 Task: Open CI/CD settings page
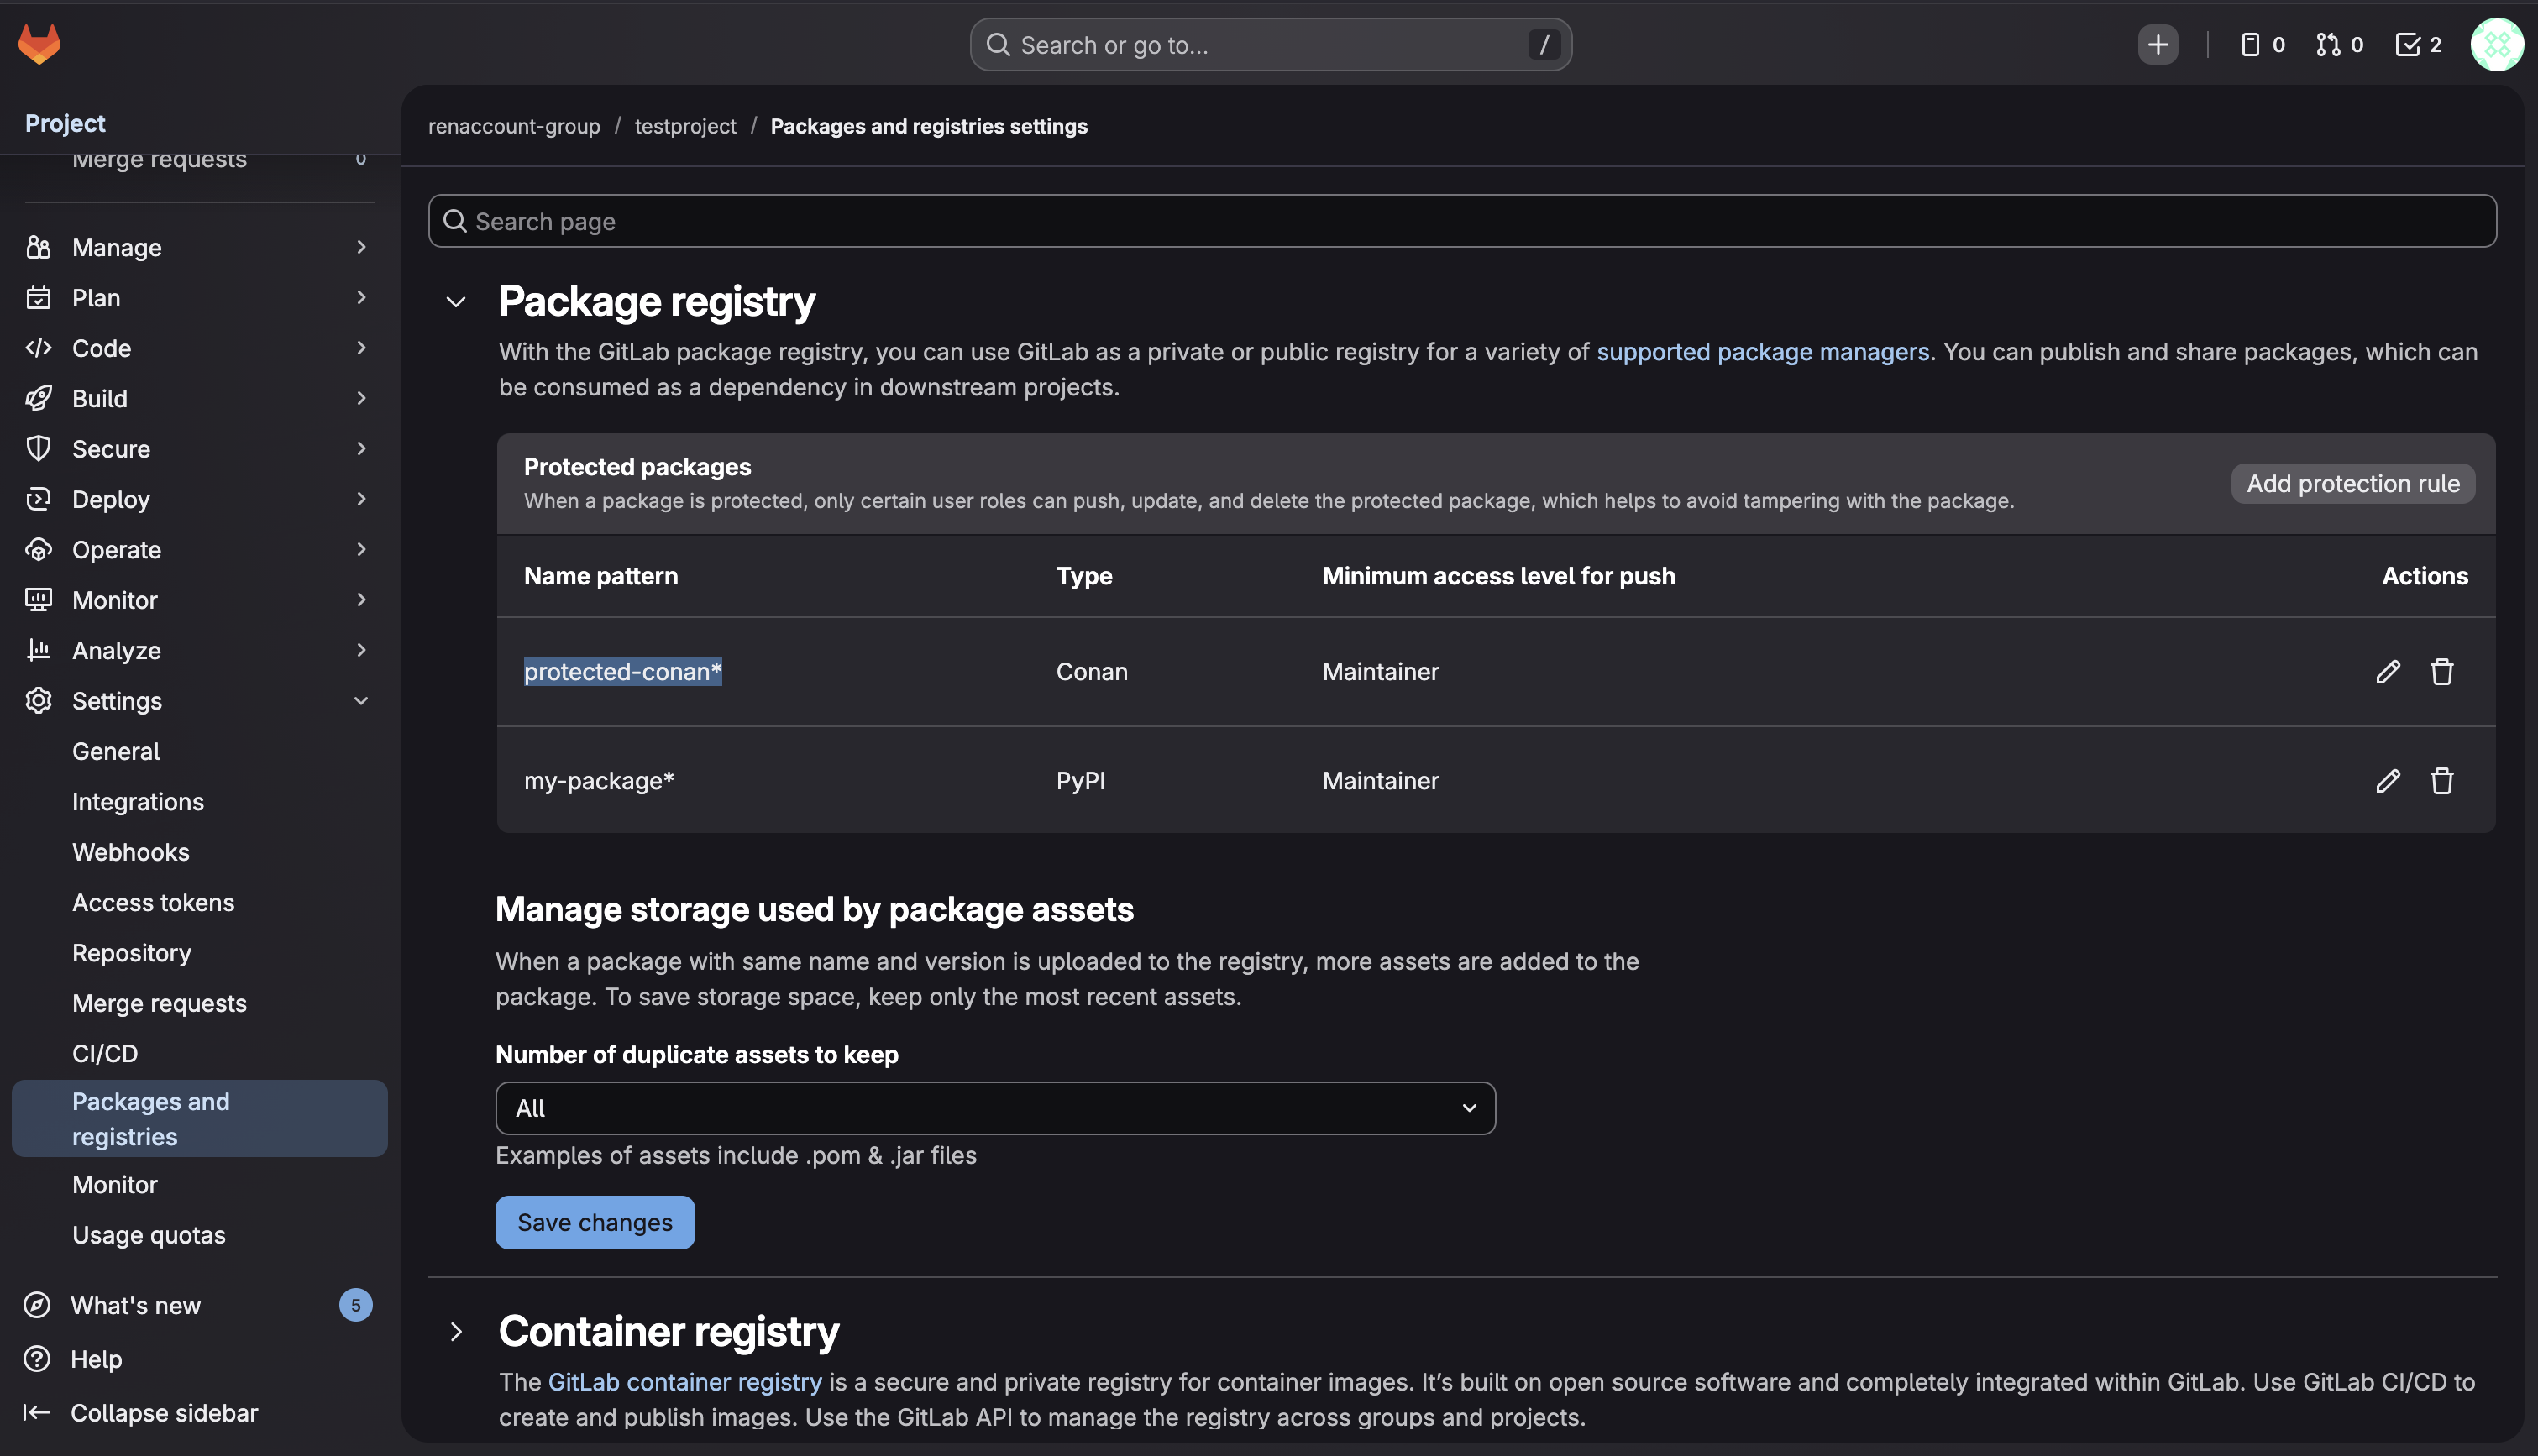click(105, 1054)
